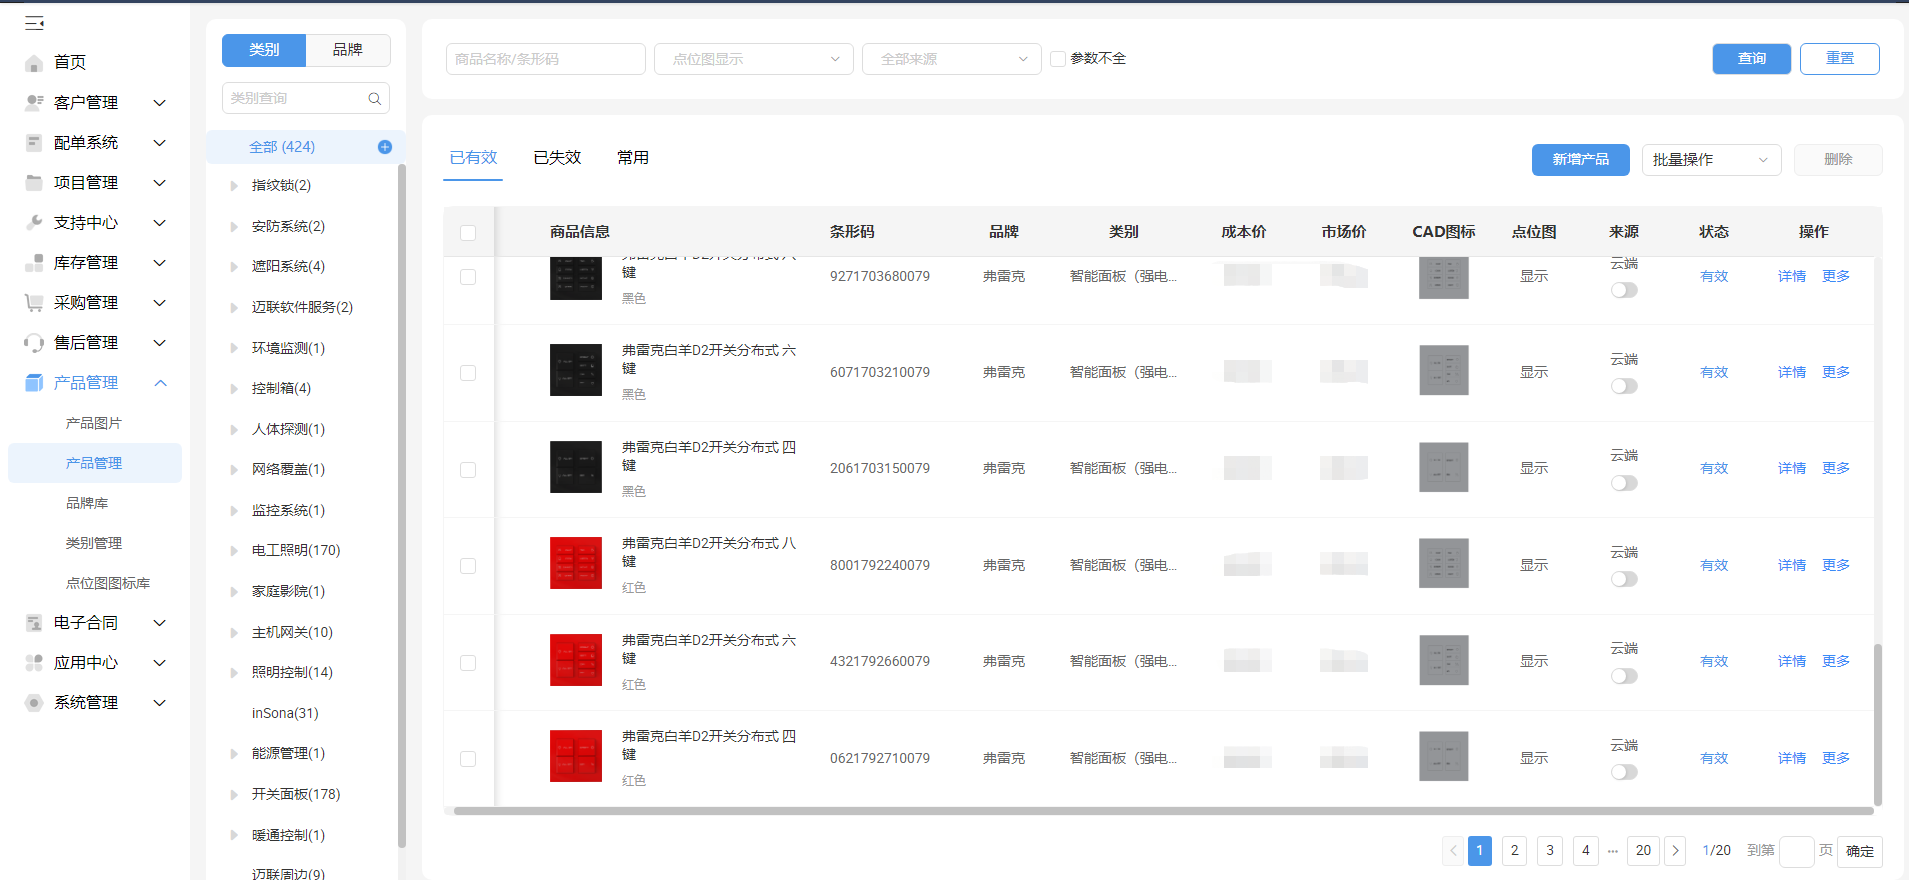Open red product image for barcode 4321792660079
Screen dimensions: 1909x880
576,660
